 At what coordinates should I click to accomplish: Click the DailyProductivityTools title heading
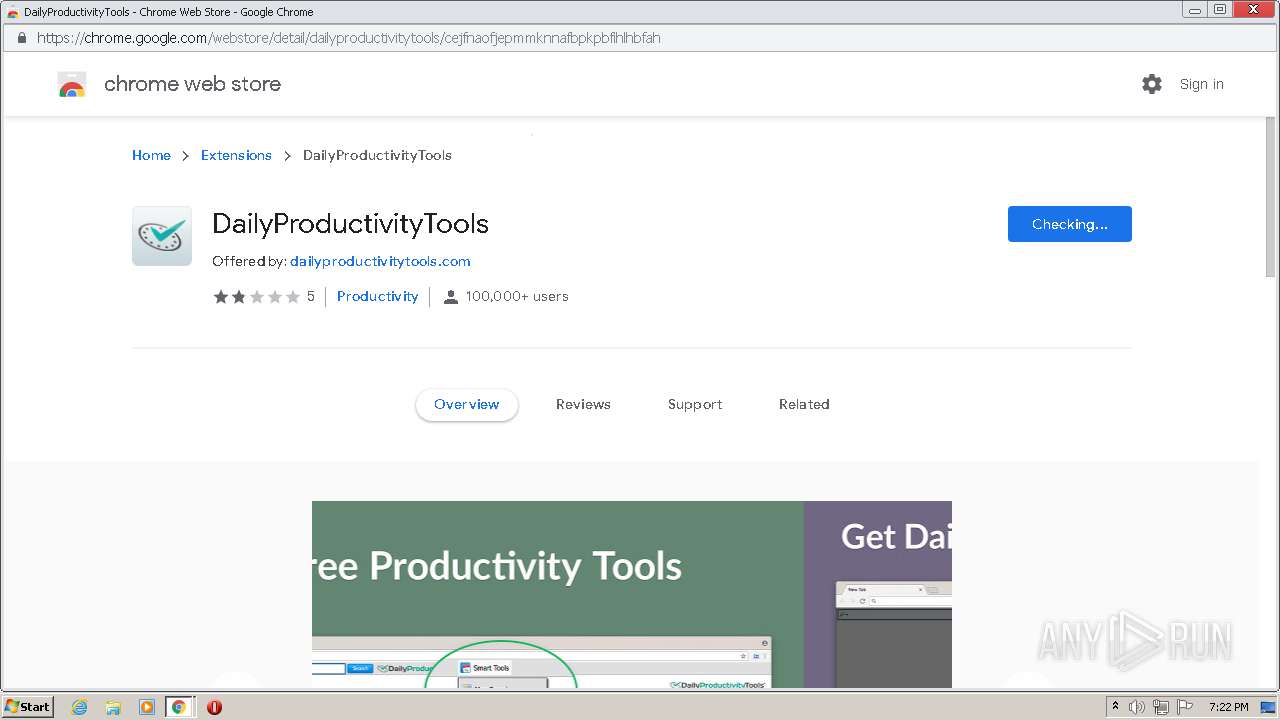(350, 223)
